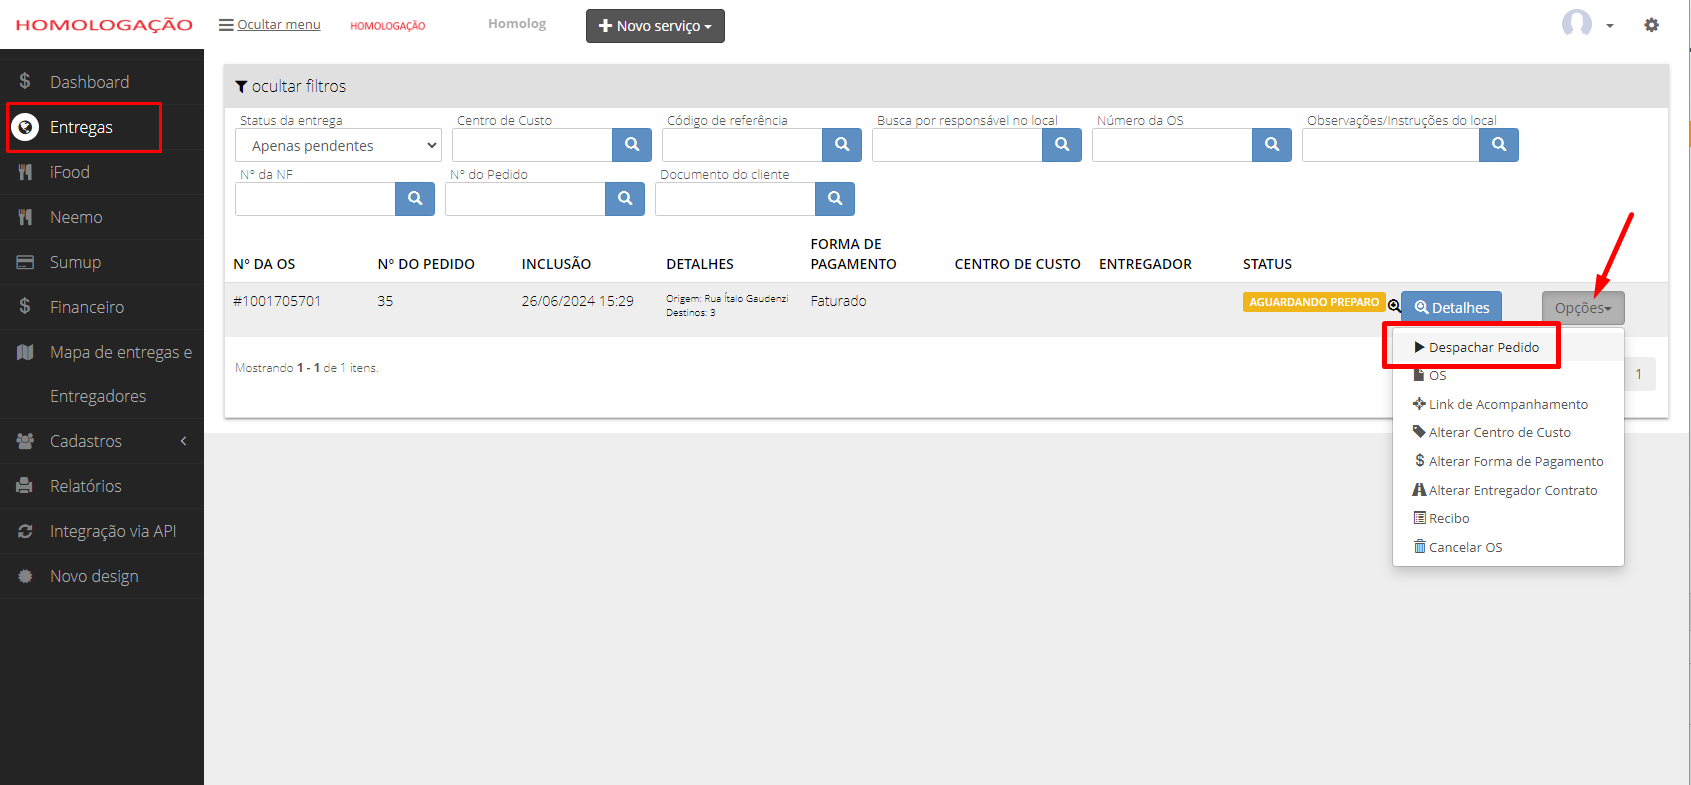Click the Relatórios printer sidebar icon

(x=25, y=486)
